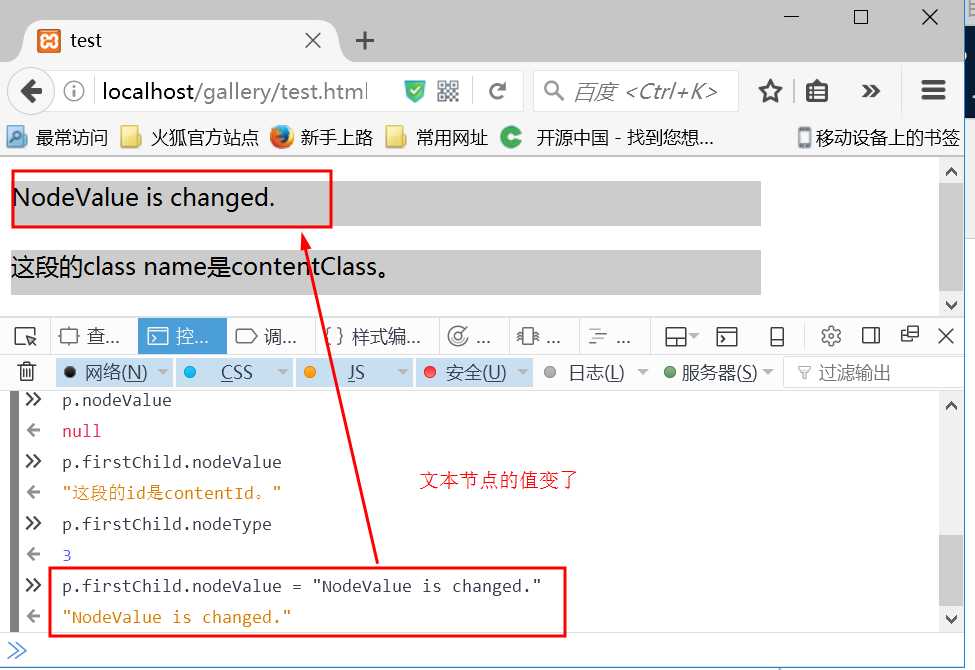
Task: Expand the CSS filter dropdown arrow
Action: [282, 372]
